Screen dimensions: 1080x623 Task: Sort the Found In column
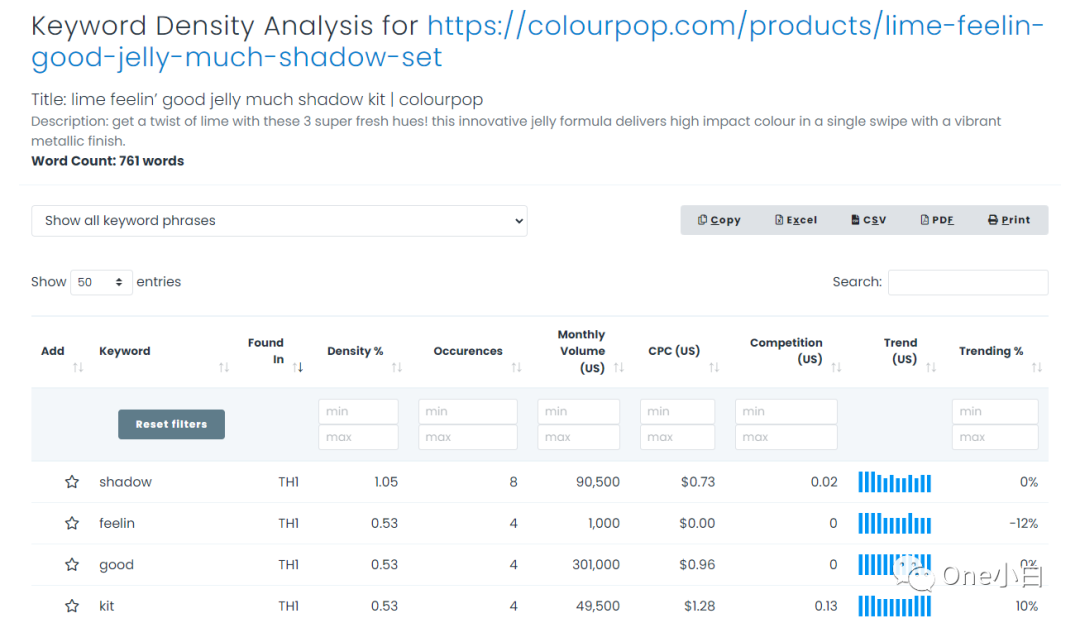(x=298, y=368)
